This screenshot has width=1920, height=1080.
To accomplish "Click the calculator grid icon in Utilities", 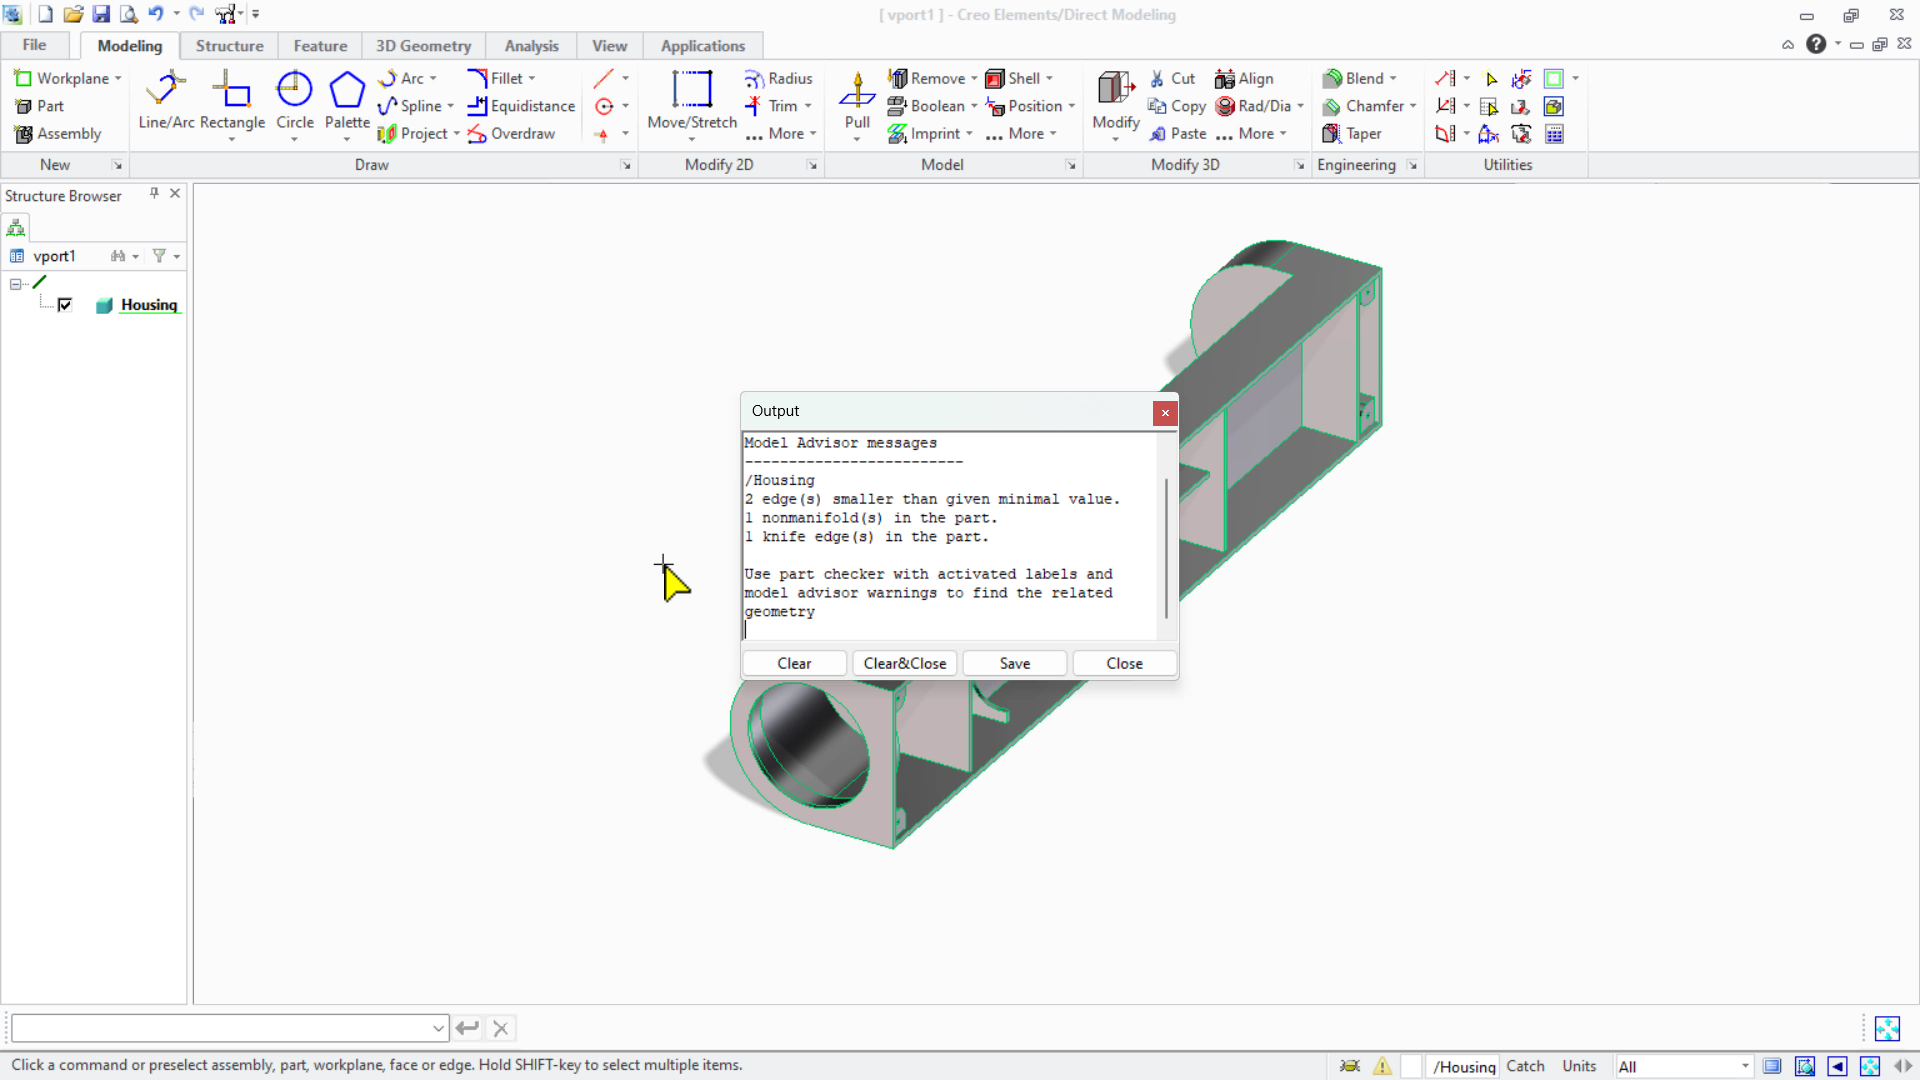I will tap(1554, 134).
